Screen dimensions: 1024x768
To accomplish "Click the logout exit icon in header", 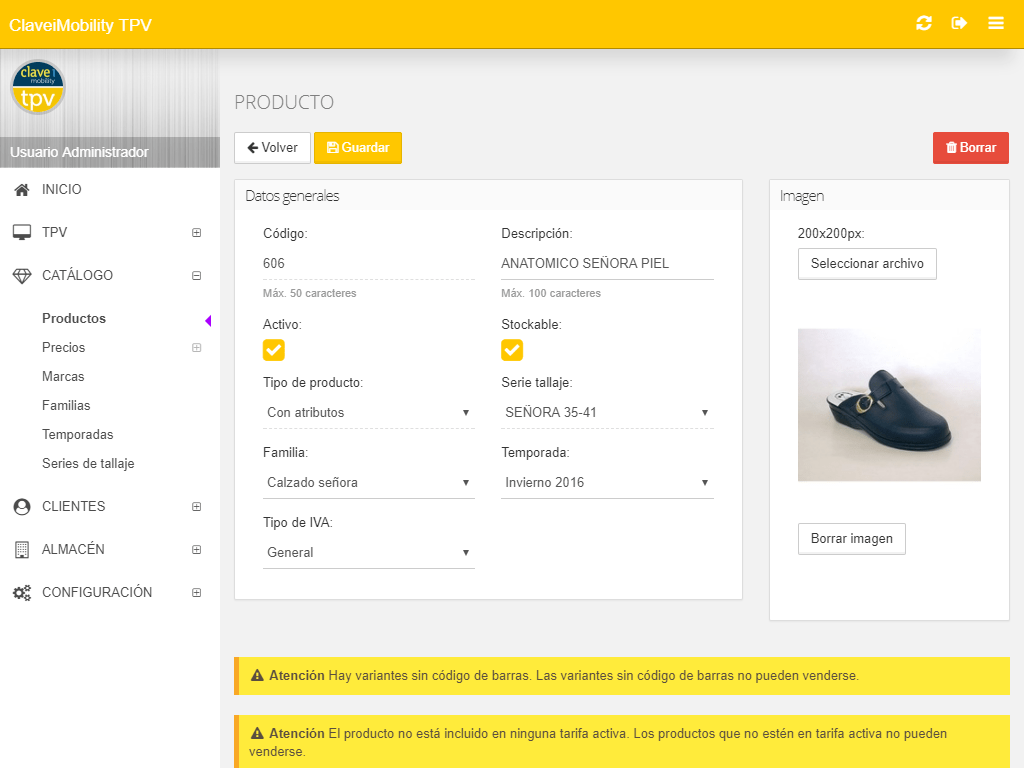I will [x=959, y=24].
